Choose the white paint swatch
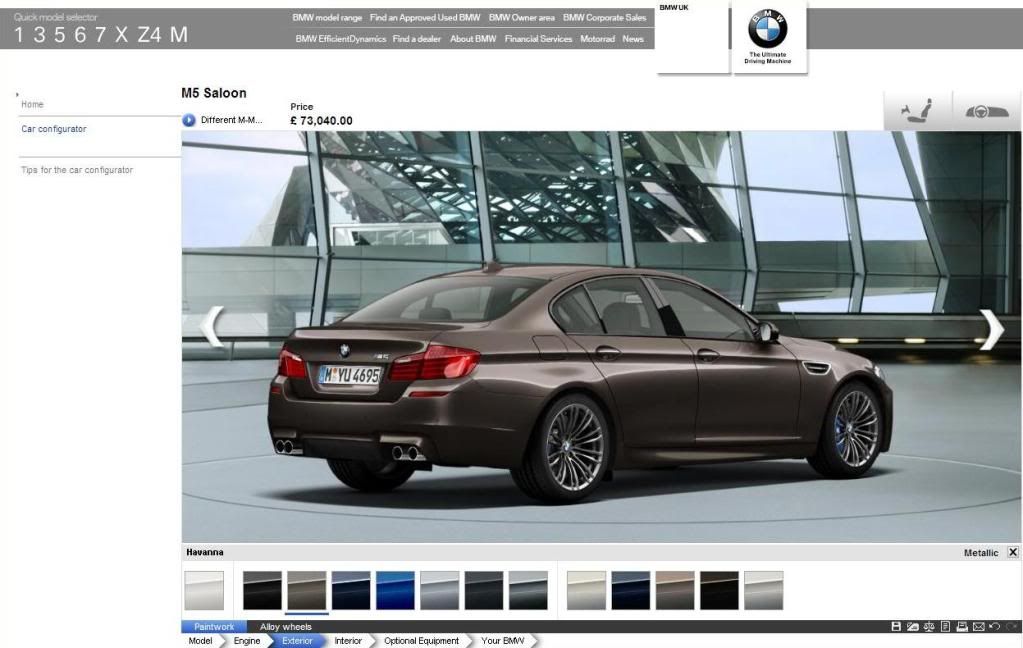1023x648 pixels. coord(204,591)
